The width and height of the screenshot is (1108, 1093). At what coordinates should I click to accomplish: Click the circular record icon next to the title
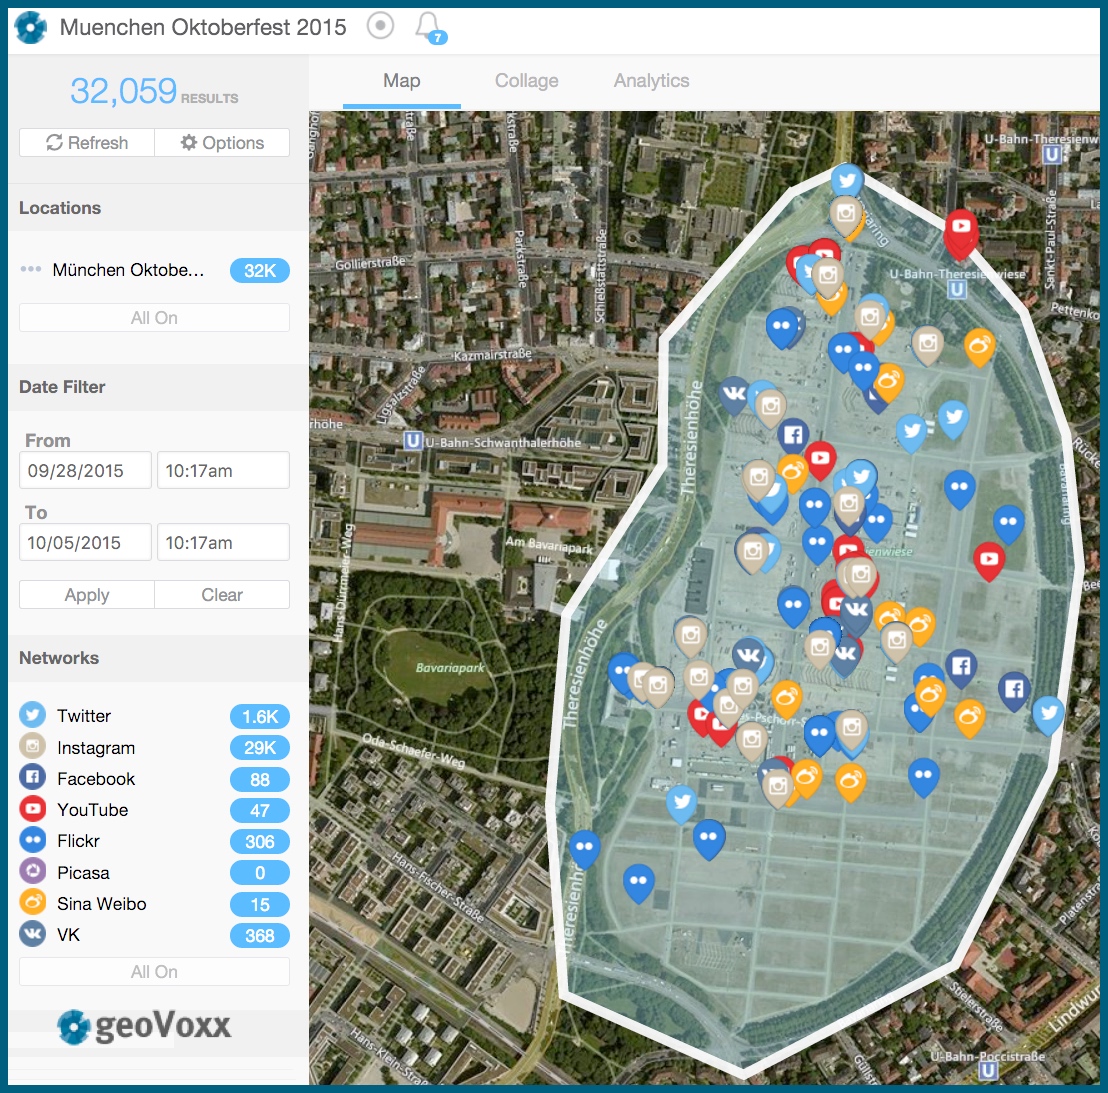click(380, 27)
